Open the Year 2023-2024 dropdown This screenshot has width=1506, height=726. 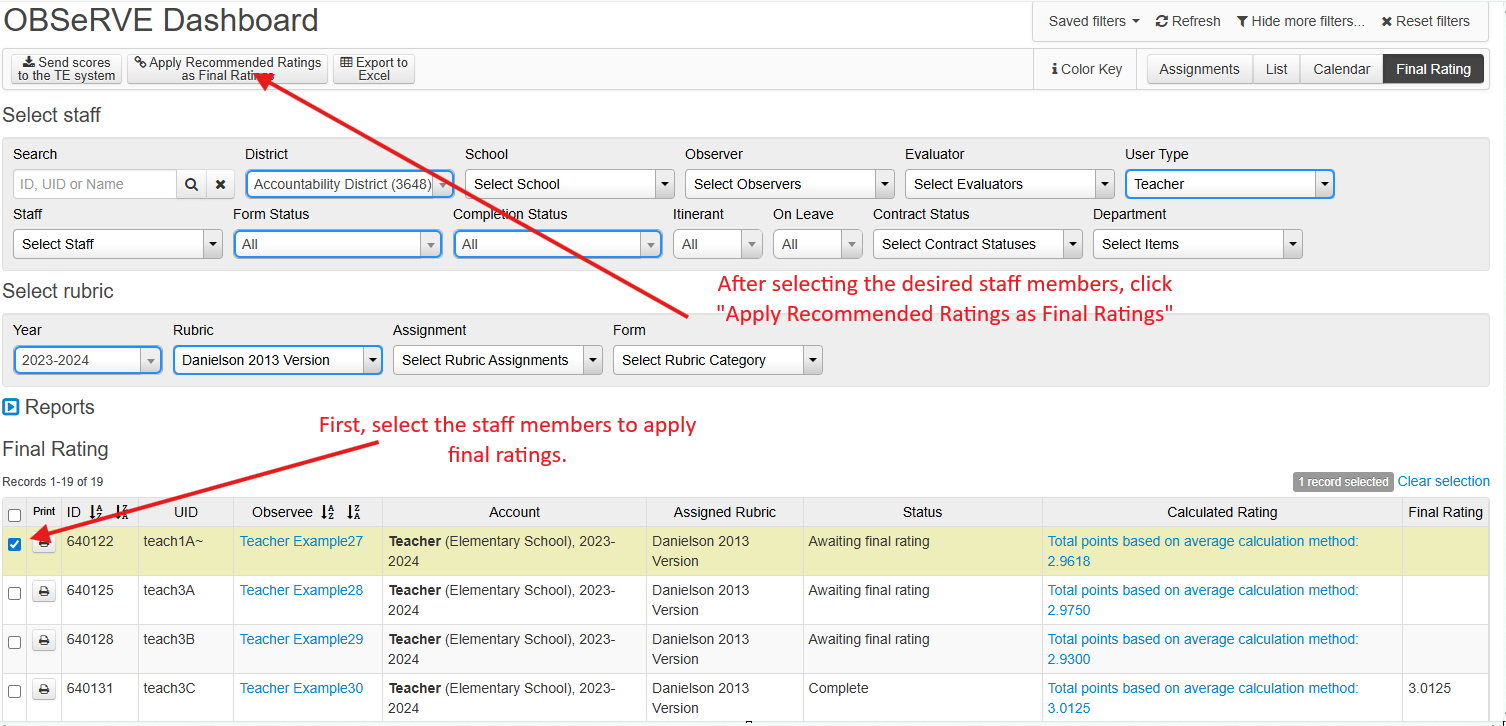pyautogui.click(x=87, y=360)
